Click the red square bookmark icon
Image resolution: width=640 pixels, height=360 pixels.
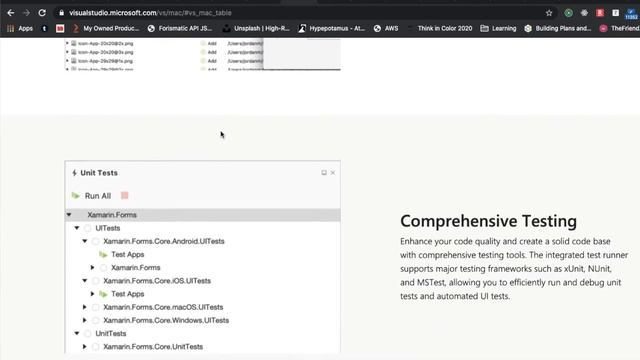click(60, 29)
